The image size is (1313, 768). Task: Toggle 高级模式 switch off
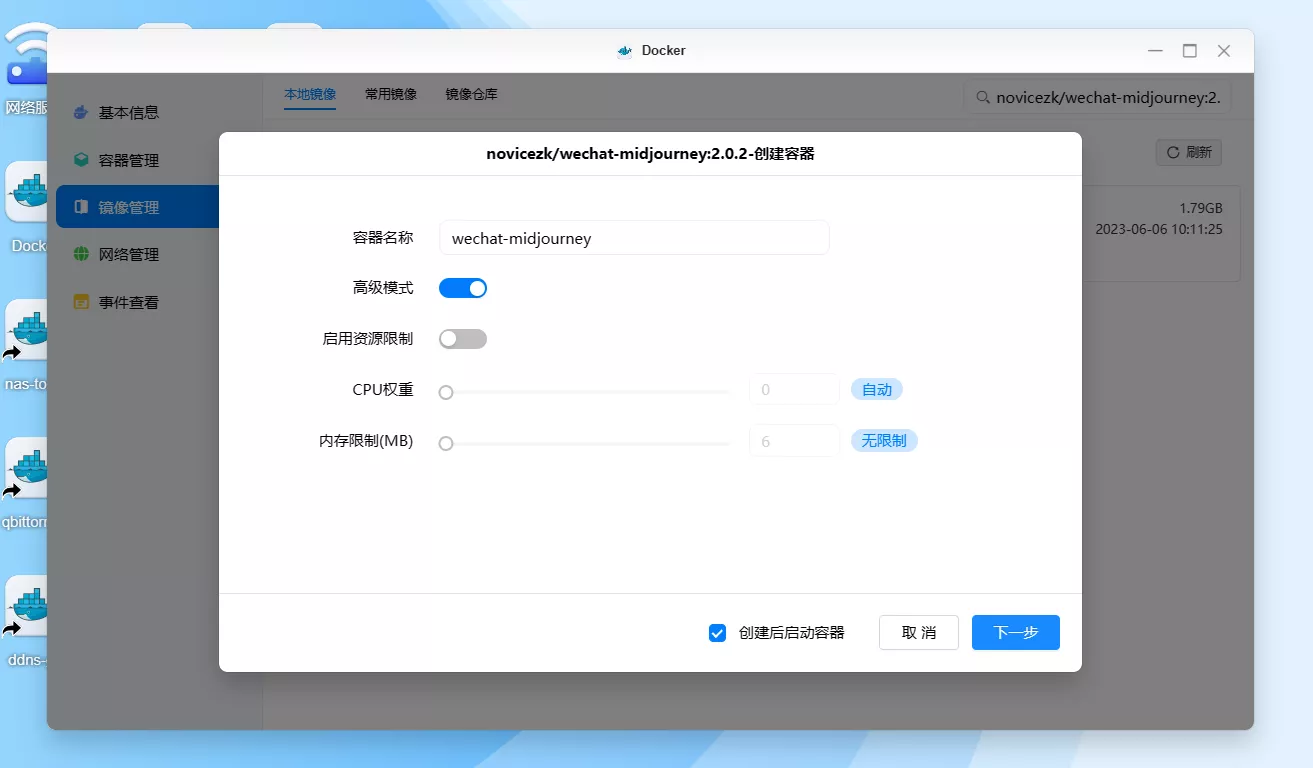pyautogui.click(x=463, y=288)
